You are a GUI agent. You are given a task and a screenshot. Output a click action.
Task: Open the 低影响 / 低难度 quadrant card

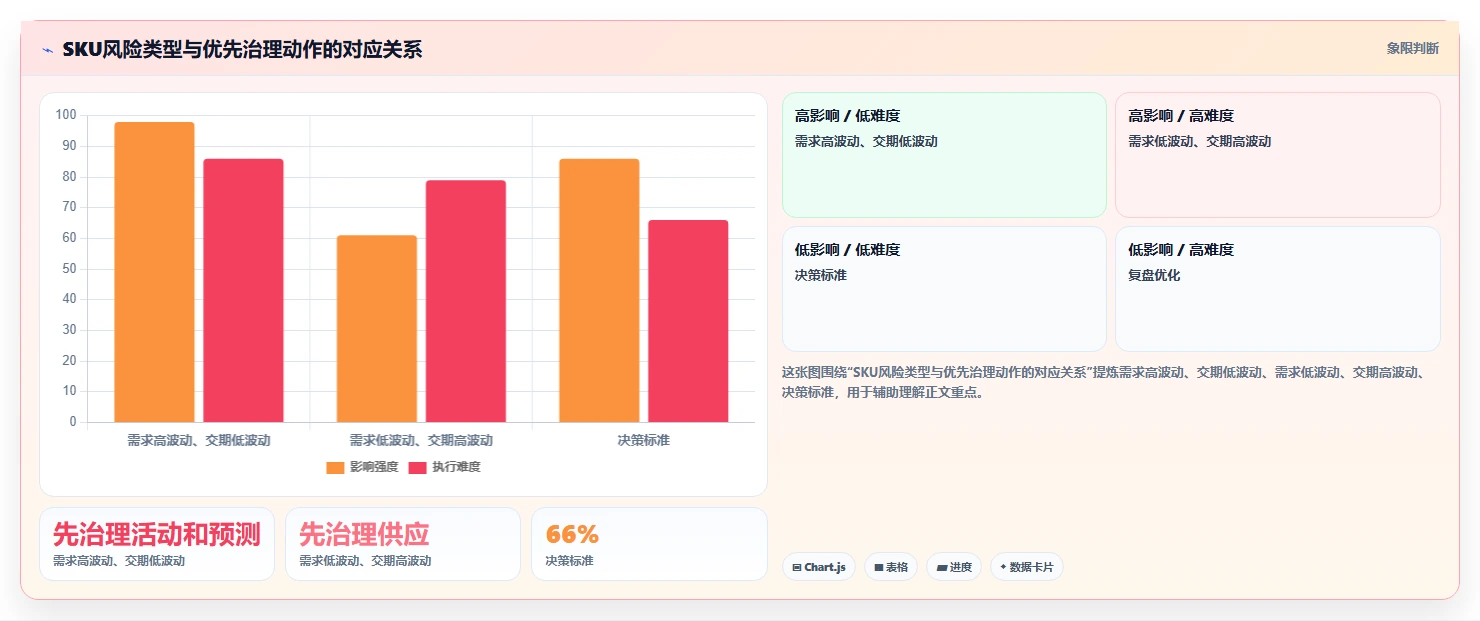[x=944, y=289]
